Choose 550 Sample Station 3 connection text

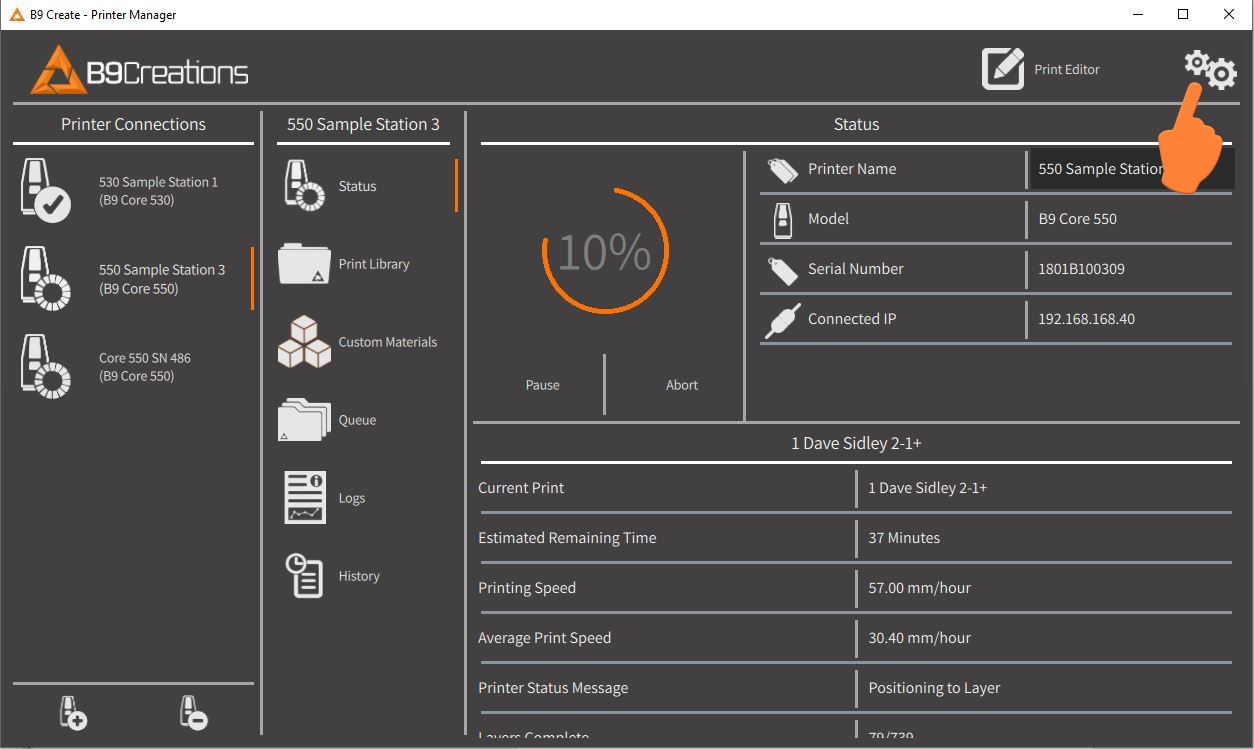162,279
